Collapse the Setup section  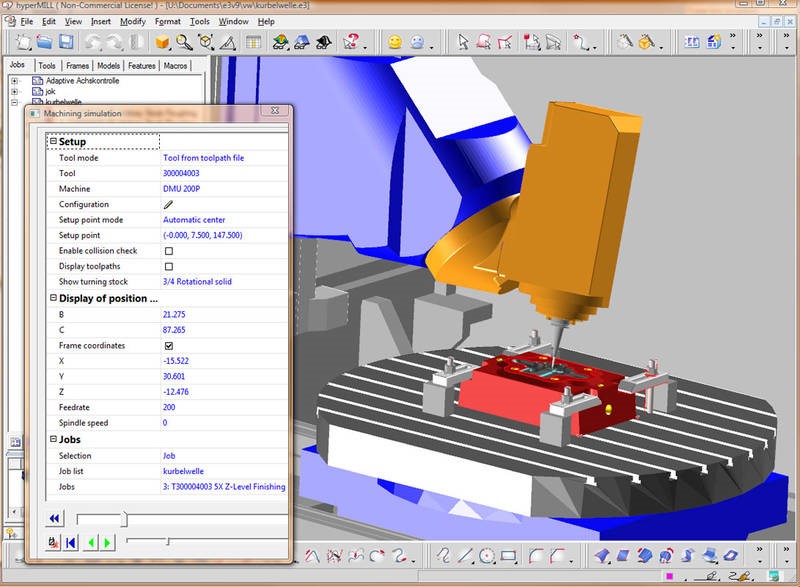point(53,141)
